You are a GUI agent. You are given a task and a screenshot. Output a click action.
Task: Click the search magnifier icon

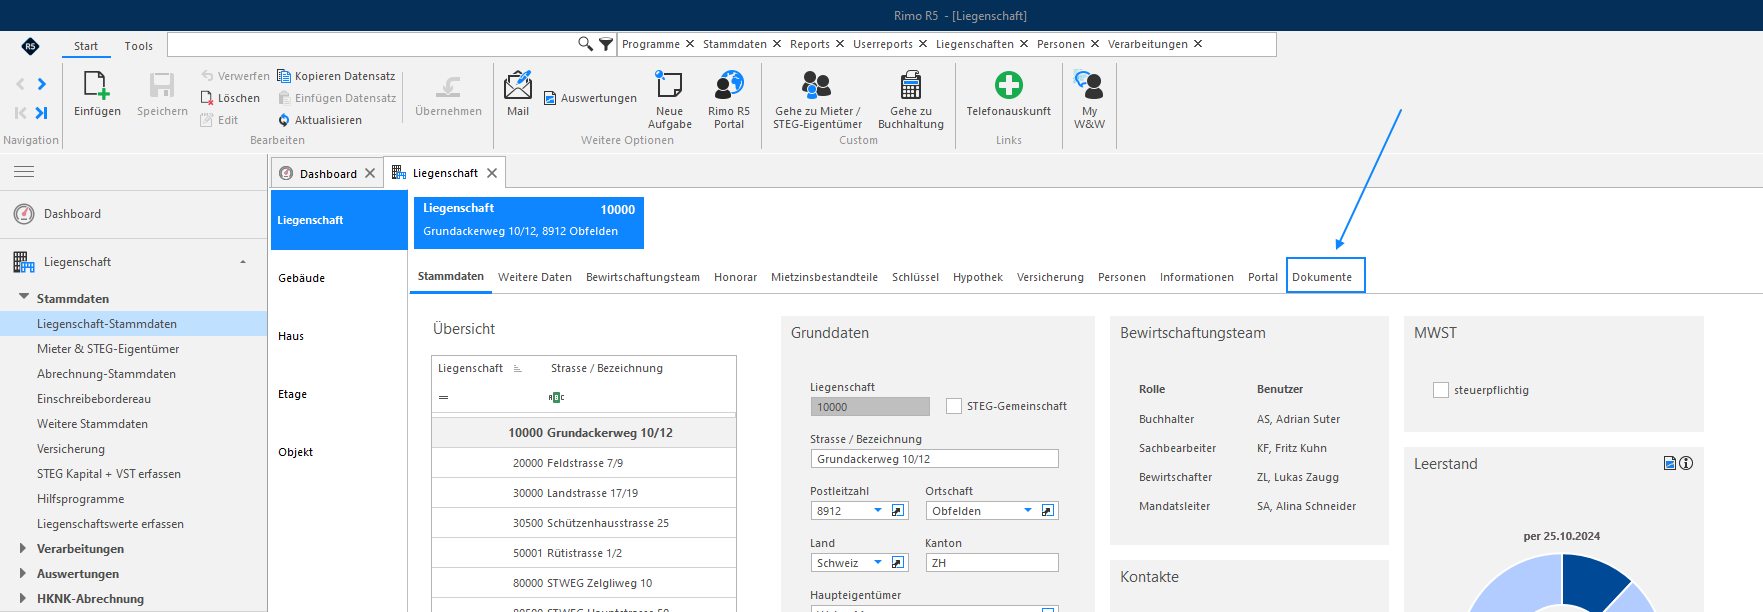click(585, 44)
